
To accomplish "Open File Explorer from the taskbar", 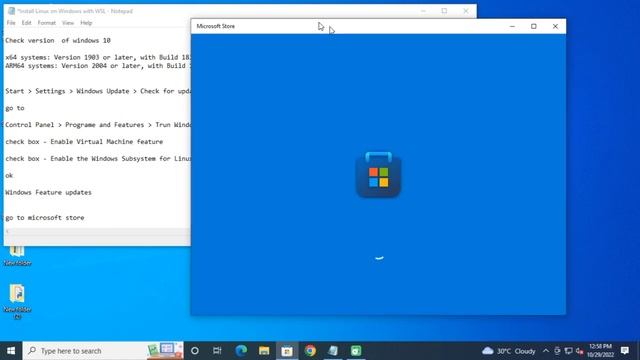I will point(264,351).
